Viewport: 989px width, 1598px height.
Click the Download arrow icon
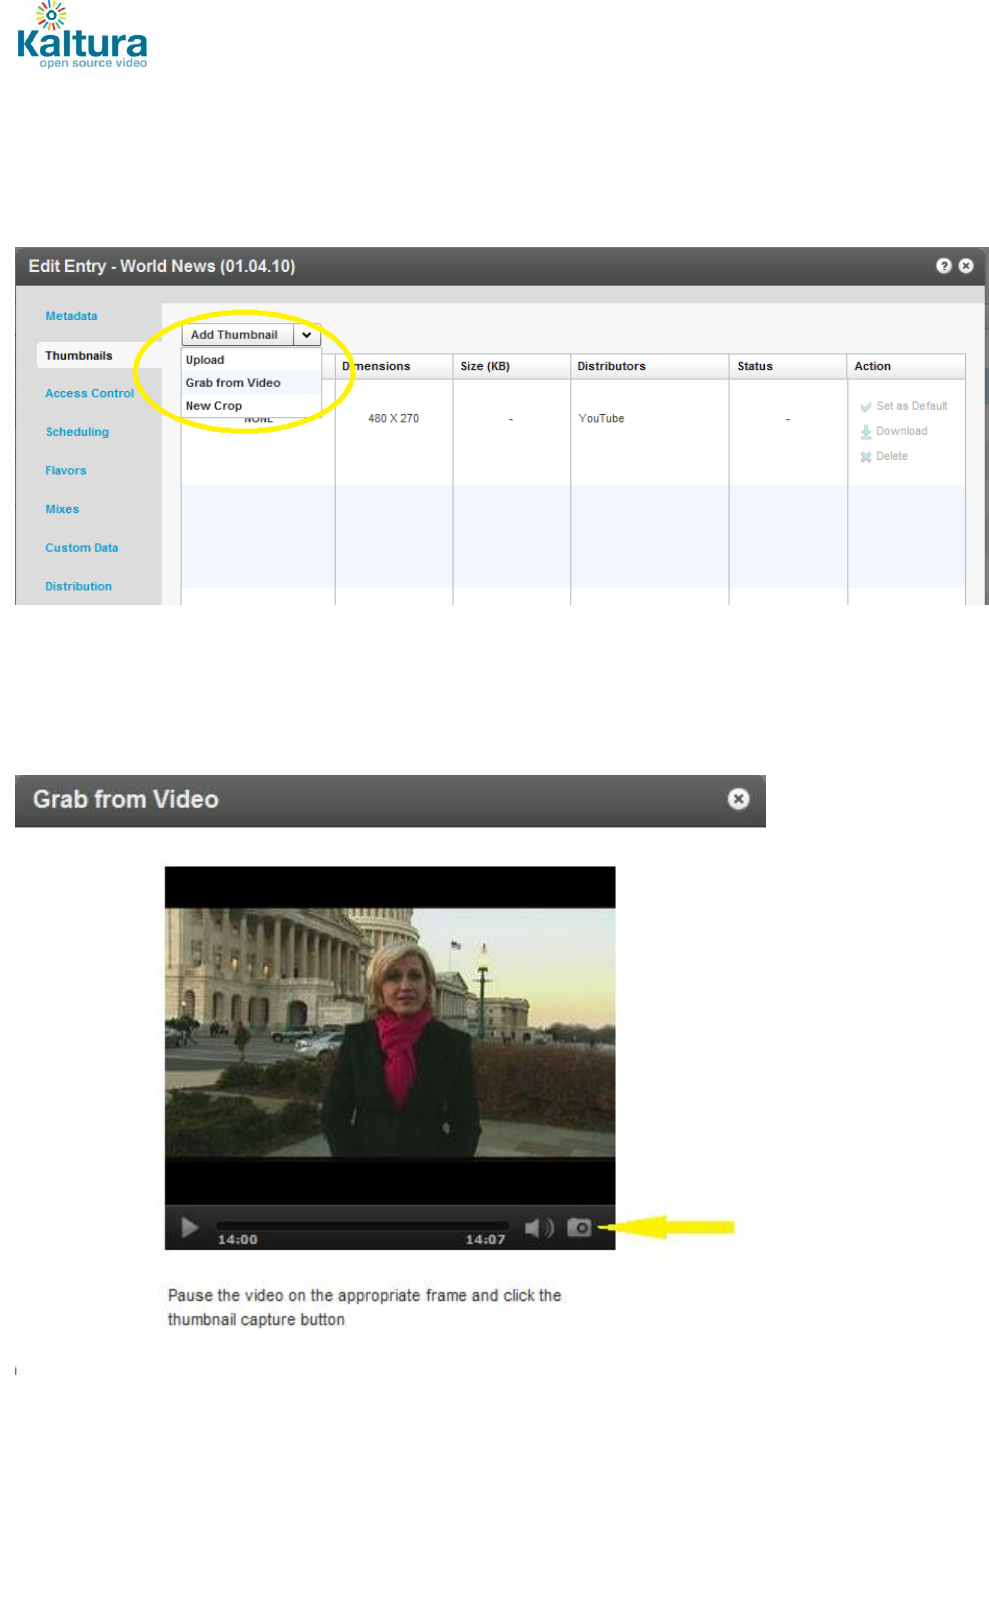pyautogui.click(x=866, y=432)
